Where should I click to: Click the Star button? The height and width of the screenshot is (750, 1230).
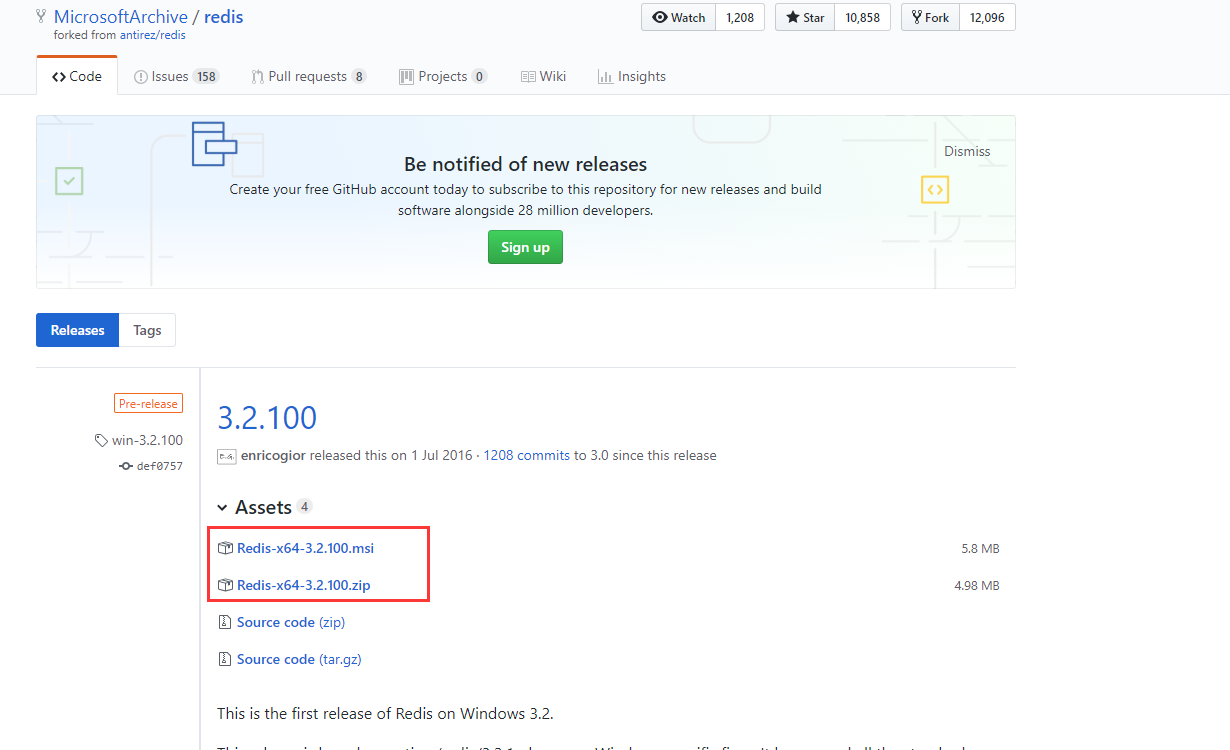click(805, 17)
